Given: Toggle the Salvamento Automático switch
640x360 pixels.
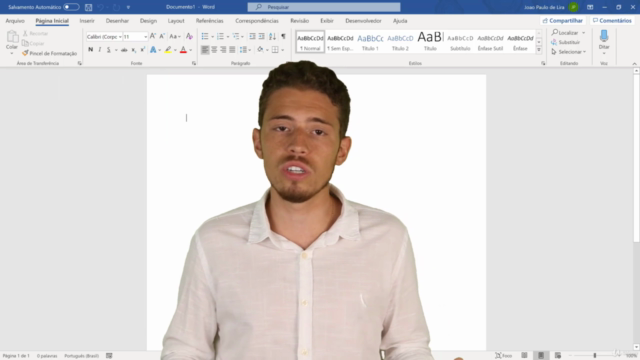Looking at the screenshot, I should pos(71,7).
